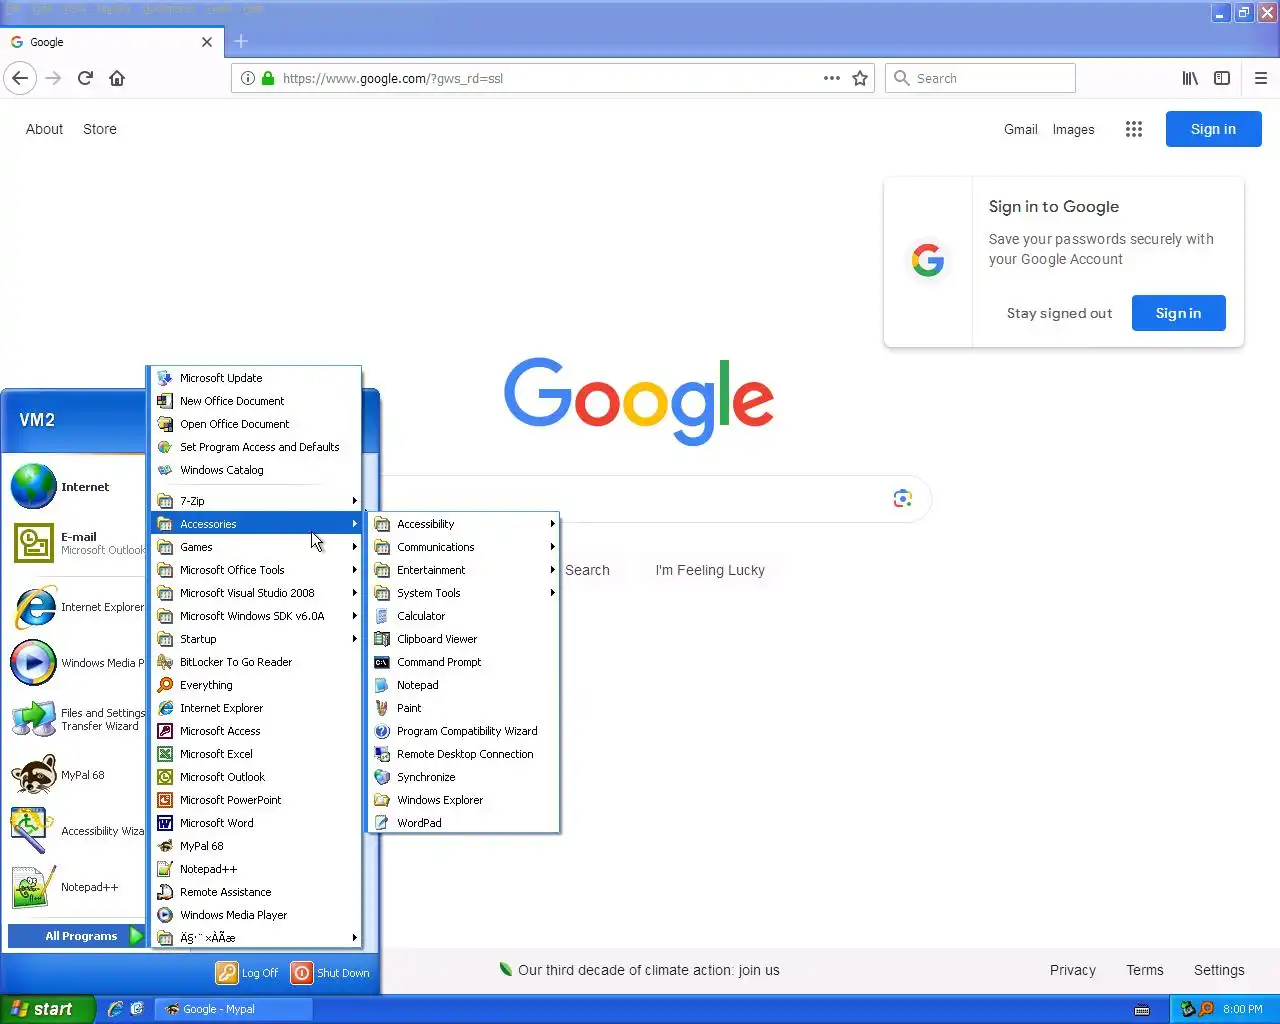
Task: Open the Google apps grid
Action: click(1133, 129)
